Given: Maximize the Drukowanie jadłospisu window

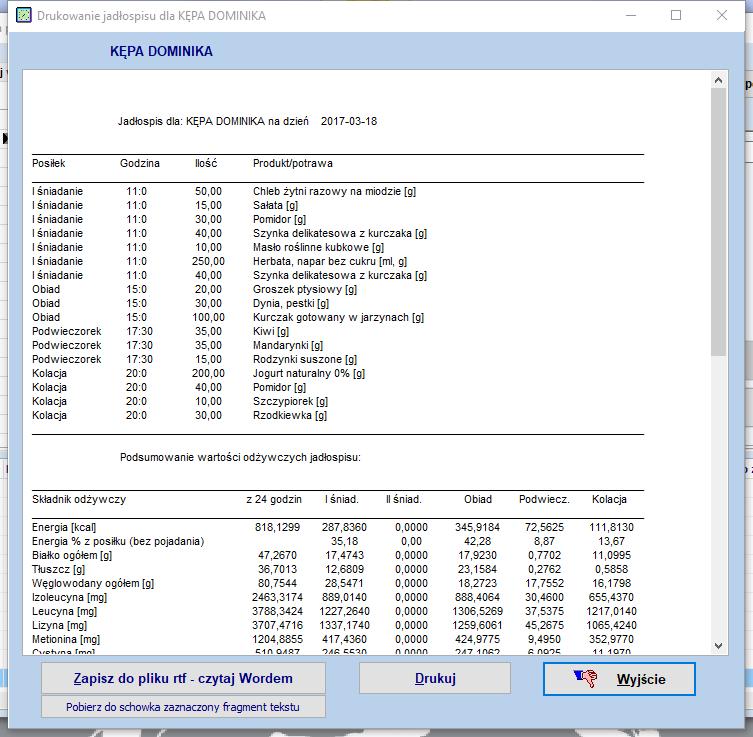Looking at the screenshot, I should click(x=676, y=15).
